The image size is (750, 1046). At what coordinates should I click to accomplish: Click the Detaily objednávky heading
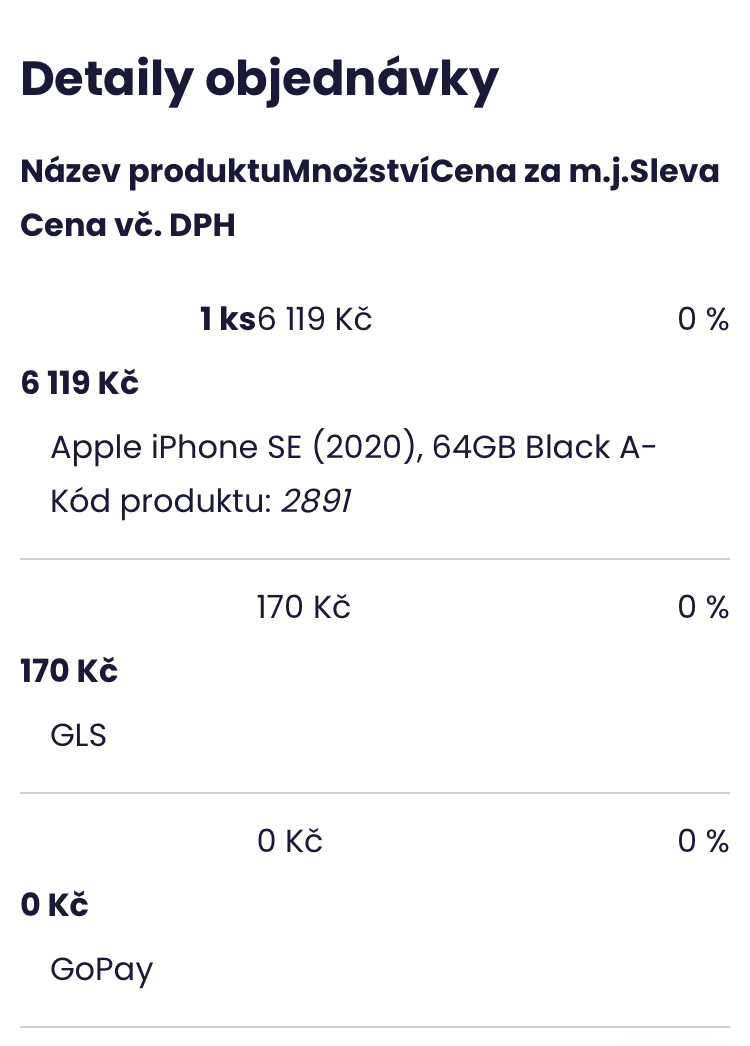[259, 80]
